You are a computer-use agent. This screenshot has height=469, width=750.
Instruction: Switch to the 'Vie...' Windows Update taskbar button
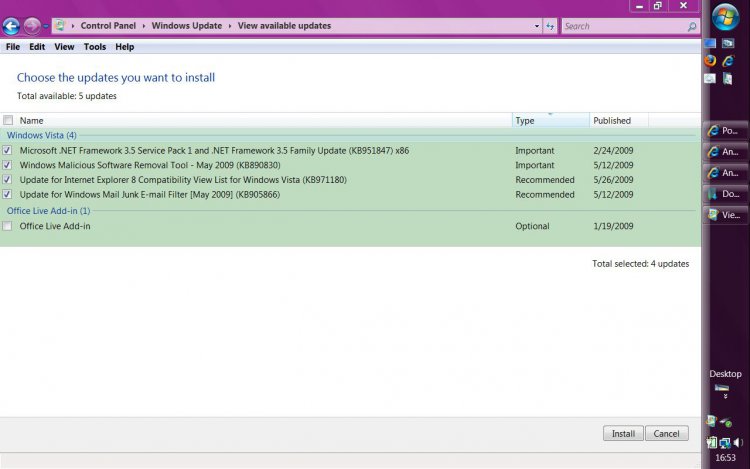tap(725, 215)
